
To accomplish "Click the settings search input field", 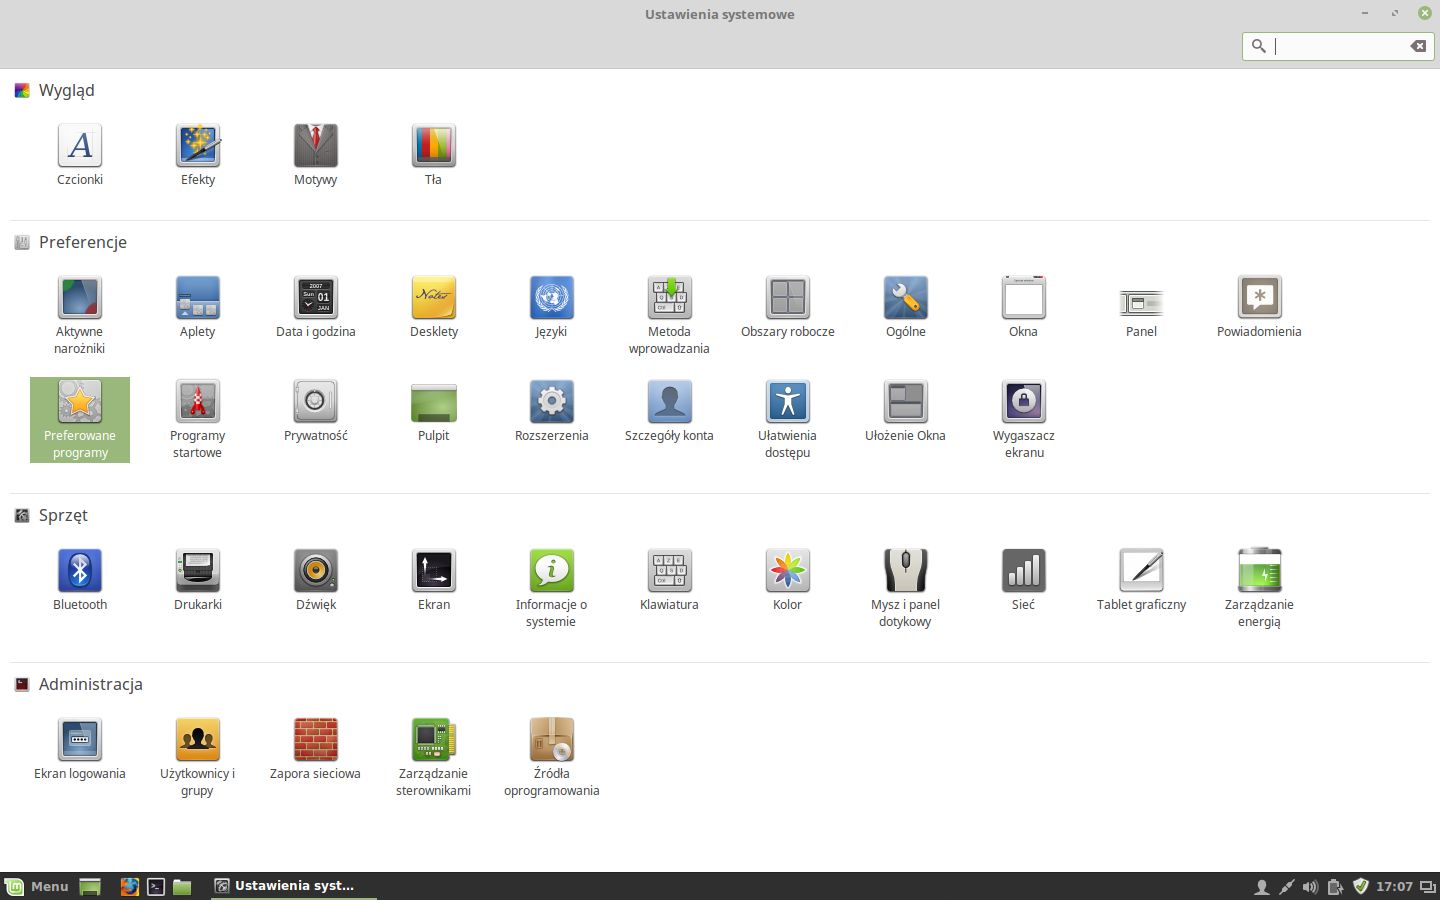I will [1339, 46].
